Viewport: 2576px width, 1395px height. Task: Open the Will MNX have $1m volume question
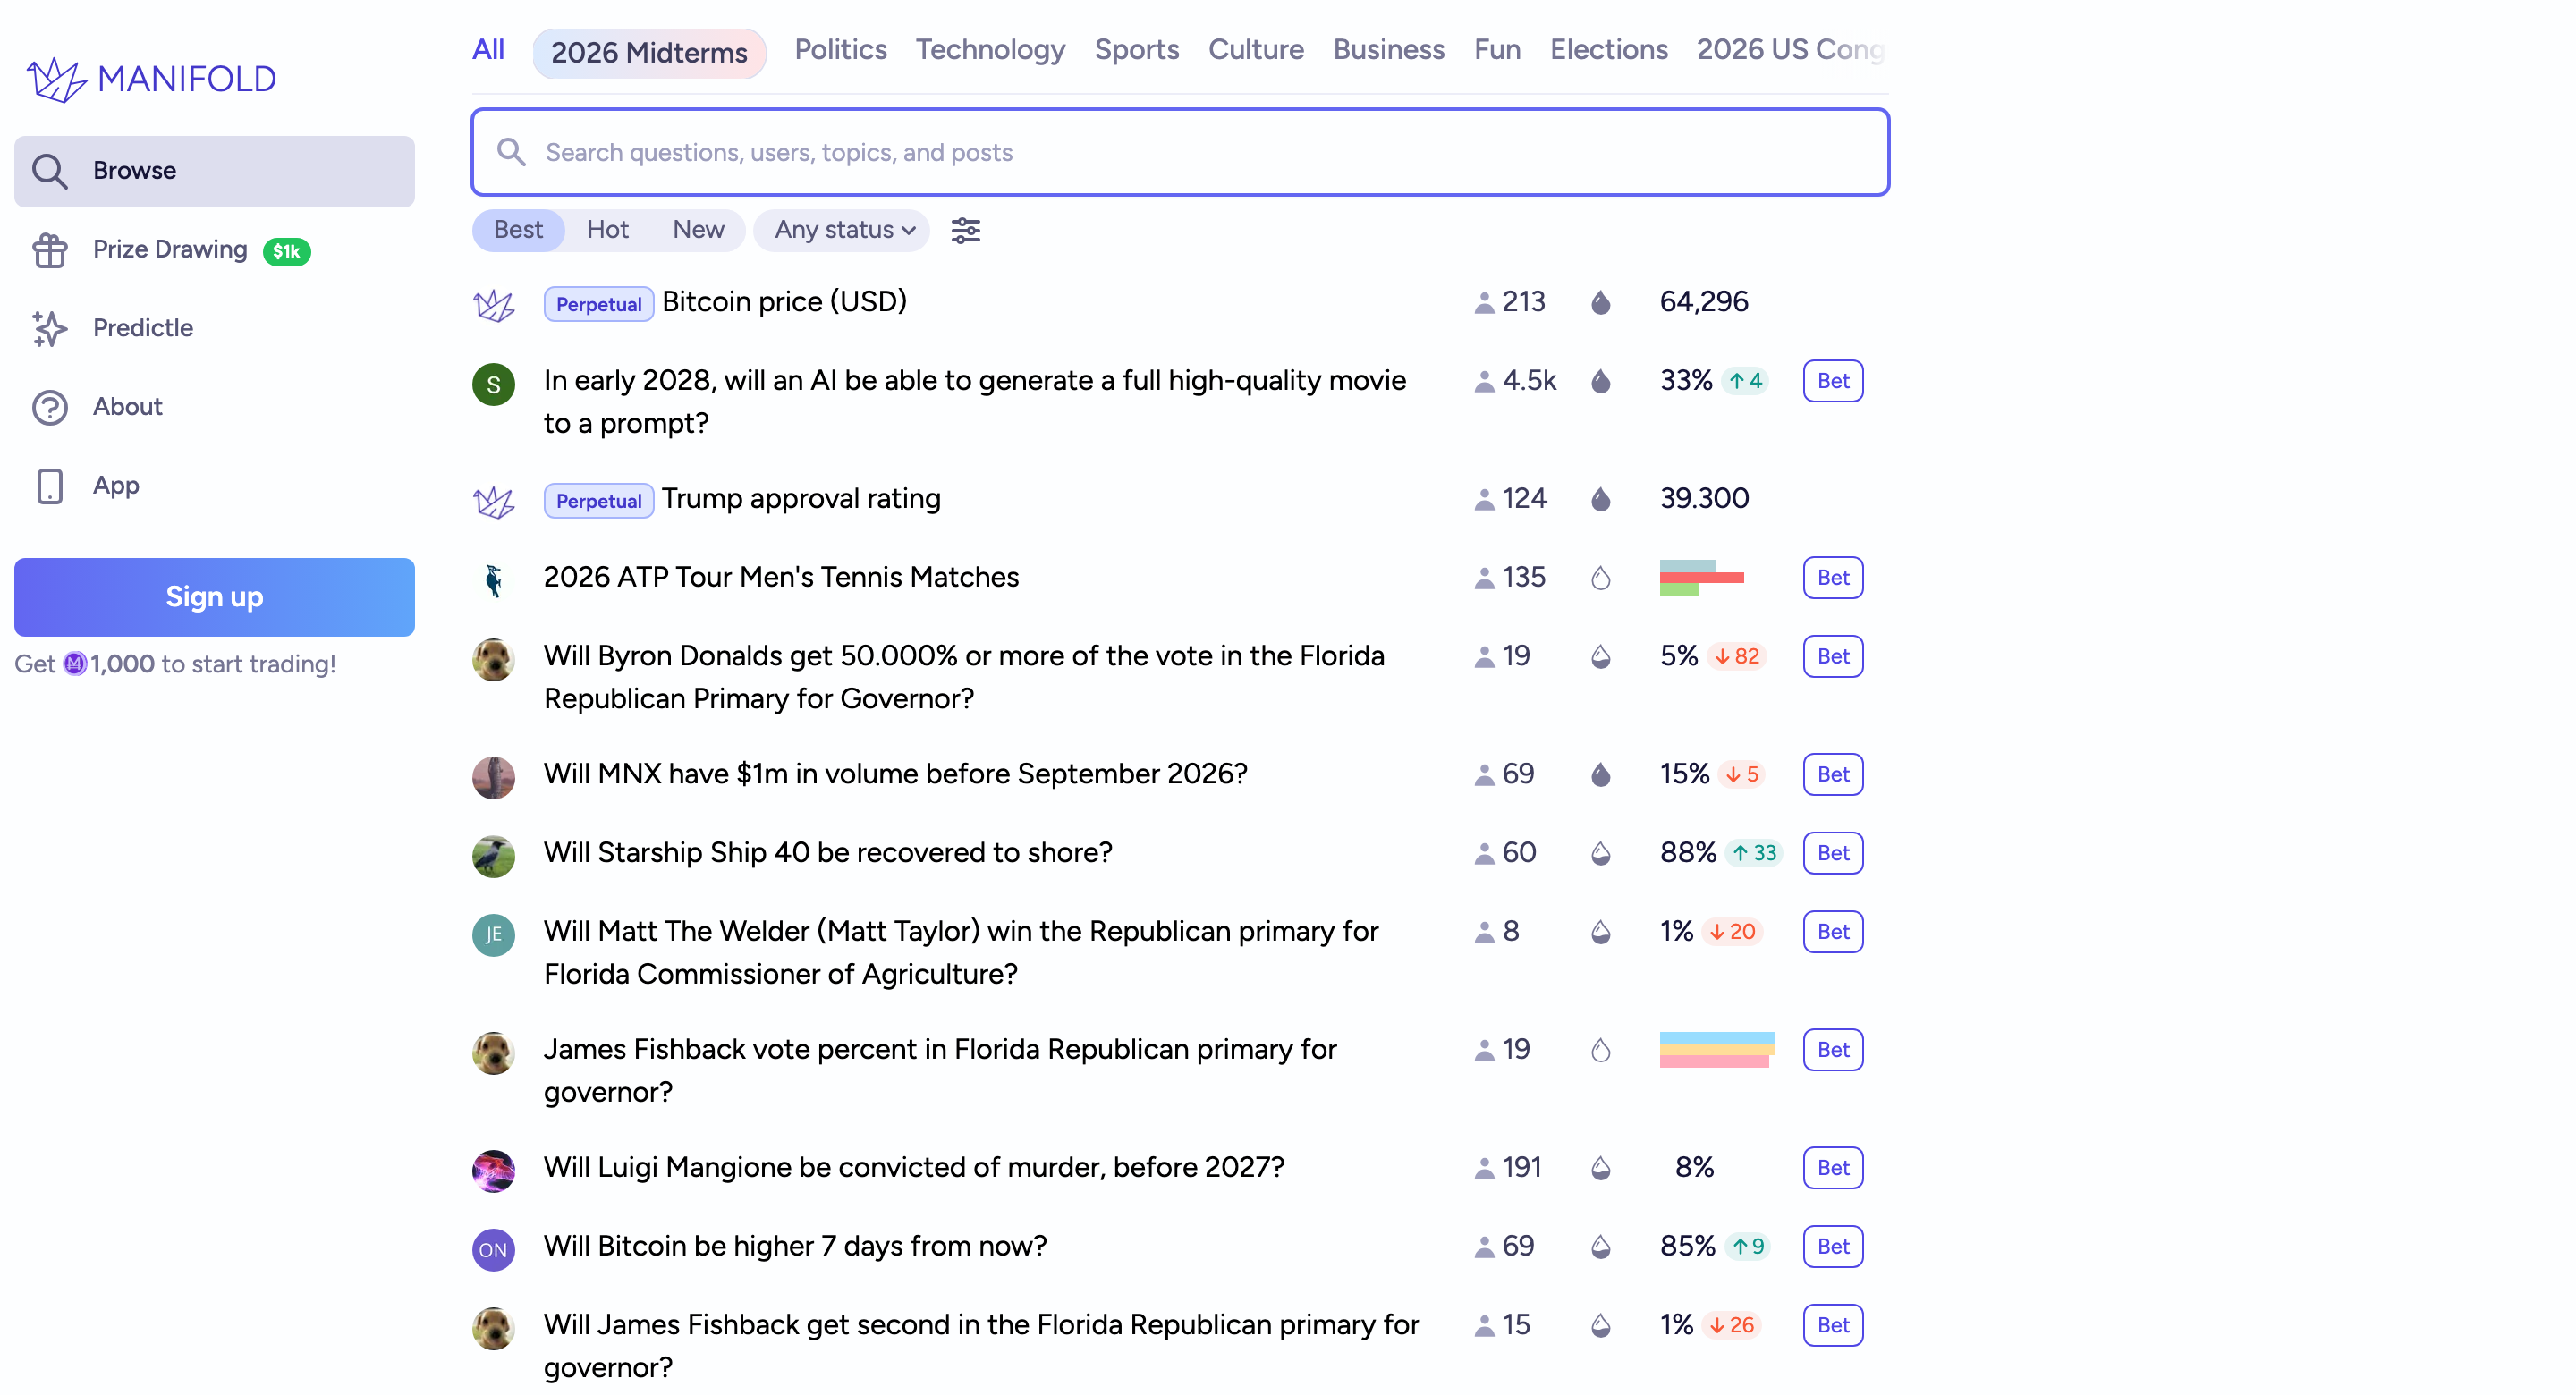(895, 774)
